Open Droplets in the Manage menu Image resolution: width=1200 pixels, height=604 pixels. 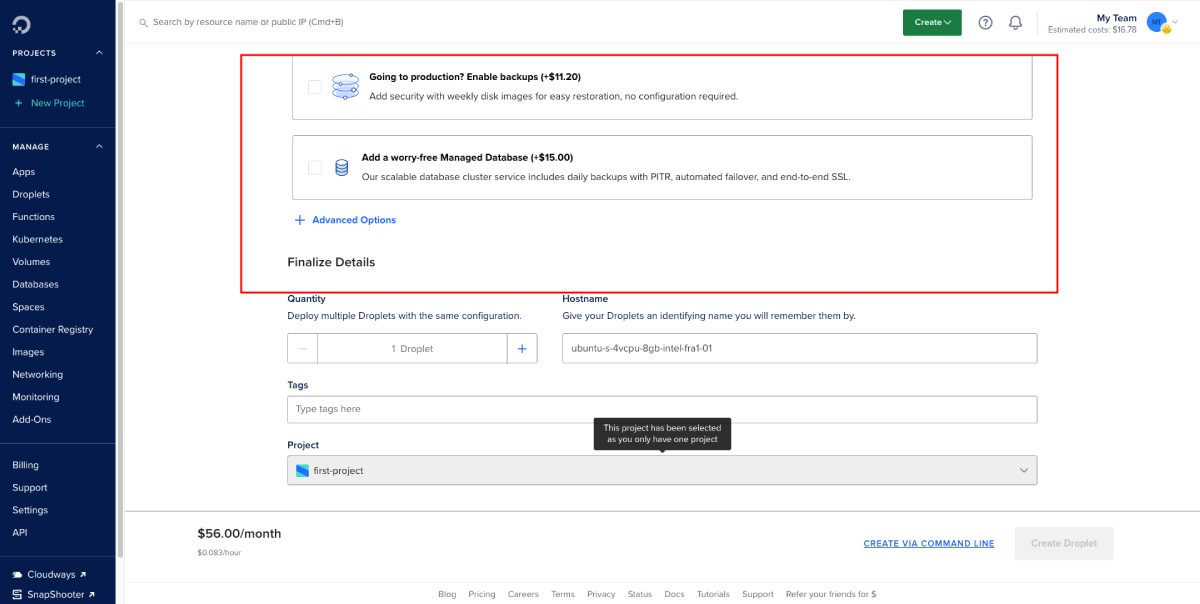pyautogui.click(x=31, y=194)
